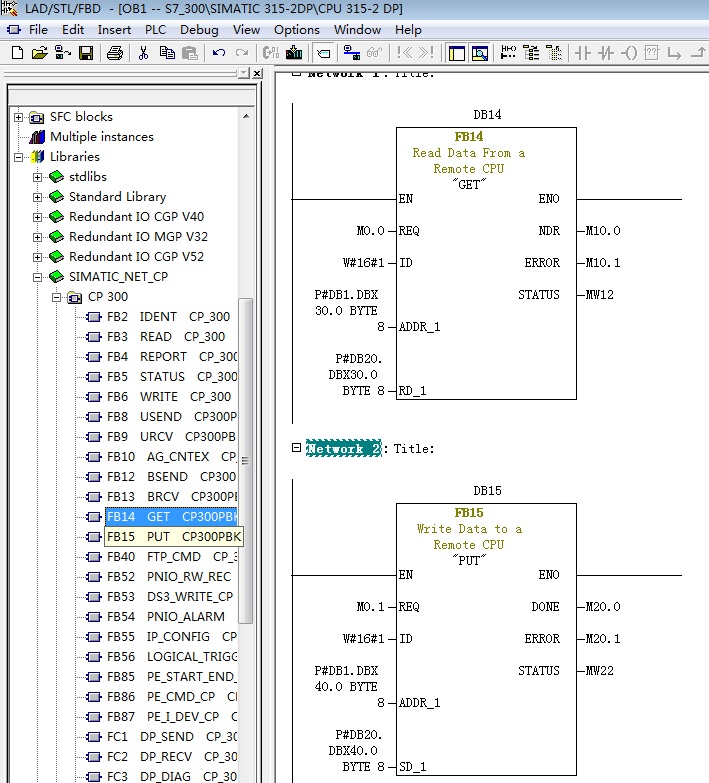Collapse the Network 2 section
The height and width of the screenshot is (783, 709).
(296, 448)
